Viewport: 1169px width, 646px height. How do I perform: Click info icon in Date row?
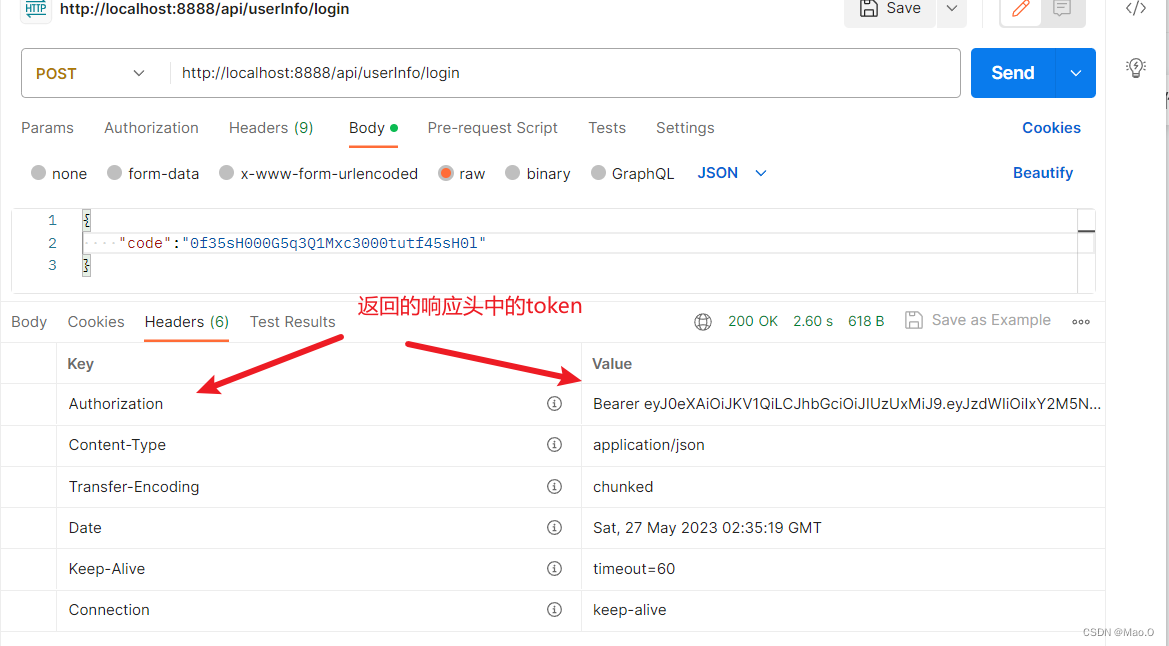[554, 527]
